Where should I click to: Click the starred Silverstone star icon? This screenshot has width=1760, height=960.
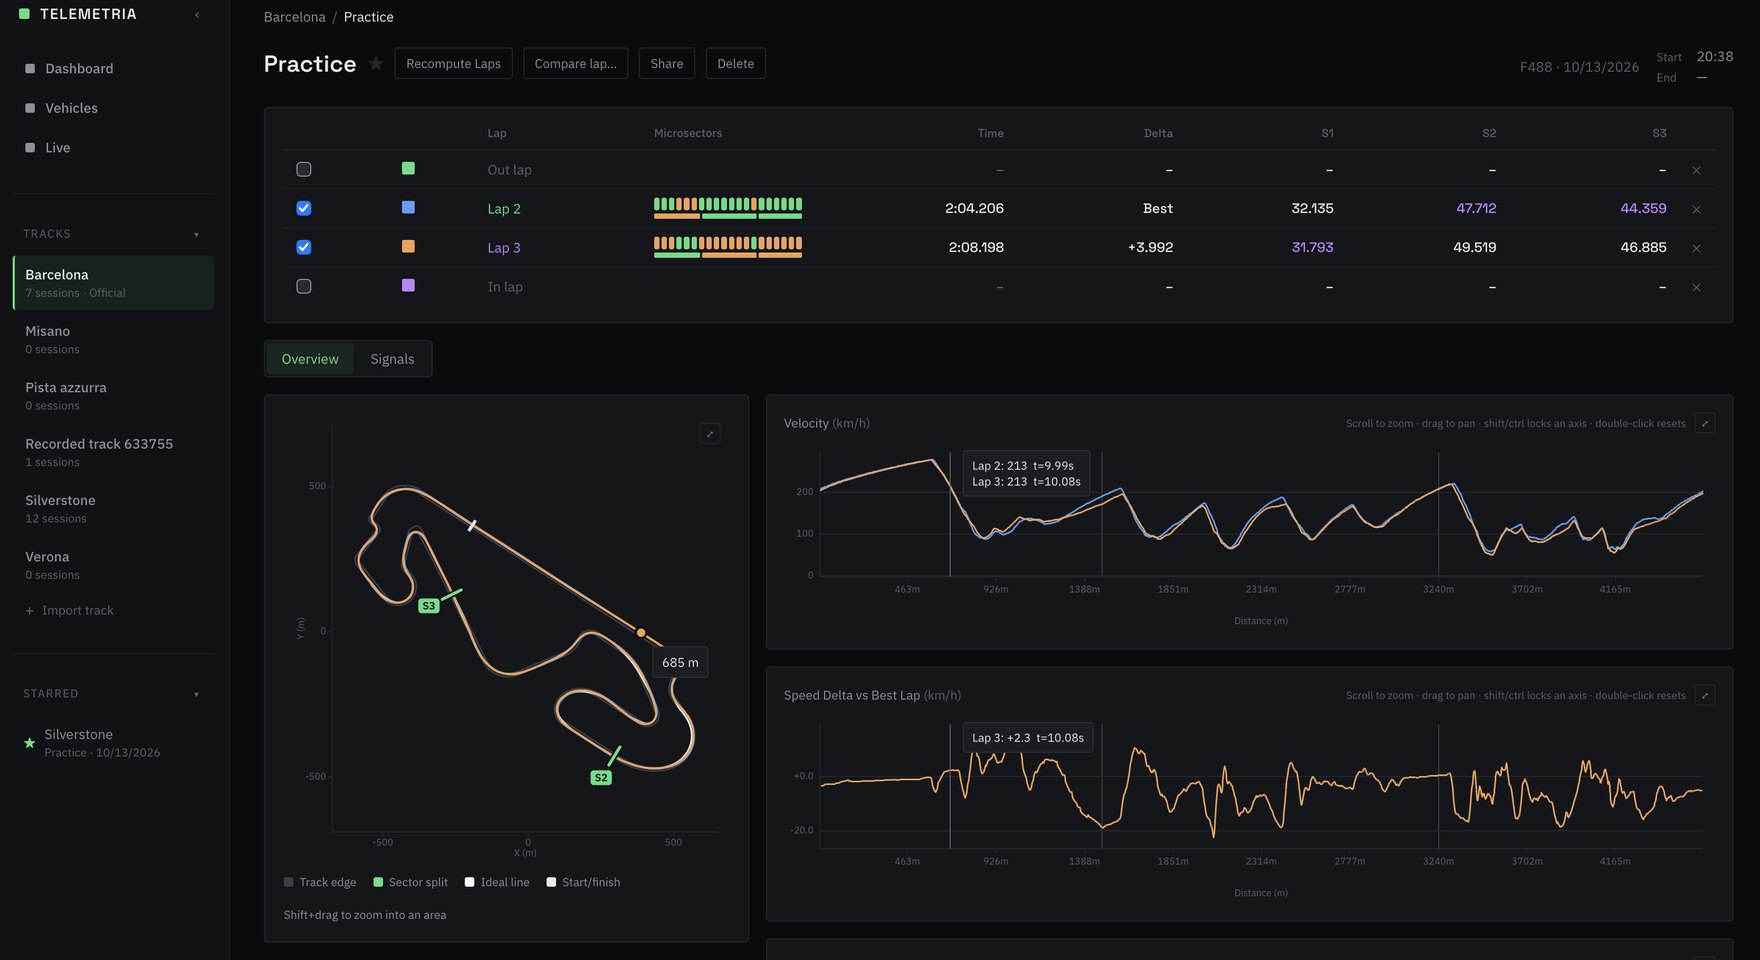[30, 743]
